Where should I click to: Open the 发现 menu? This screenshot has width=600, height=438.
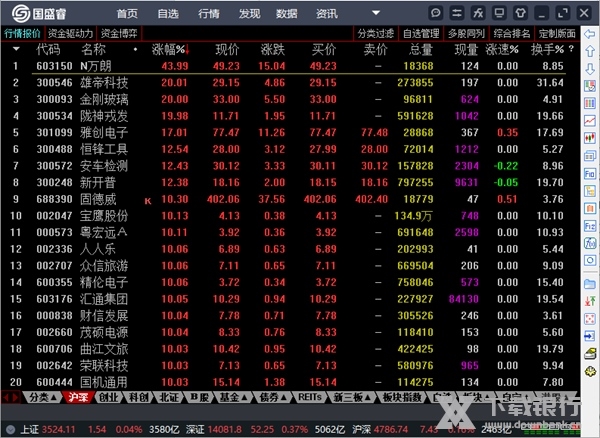click(x=249, y=14)
